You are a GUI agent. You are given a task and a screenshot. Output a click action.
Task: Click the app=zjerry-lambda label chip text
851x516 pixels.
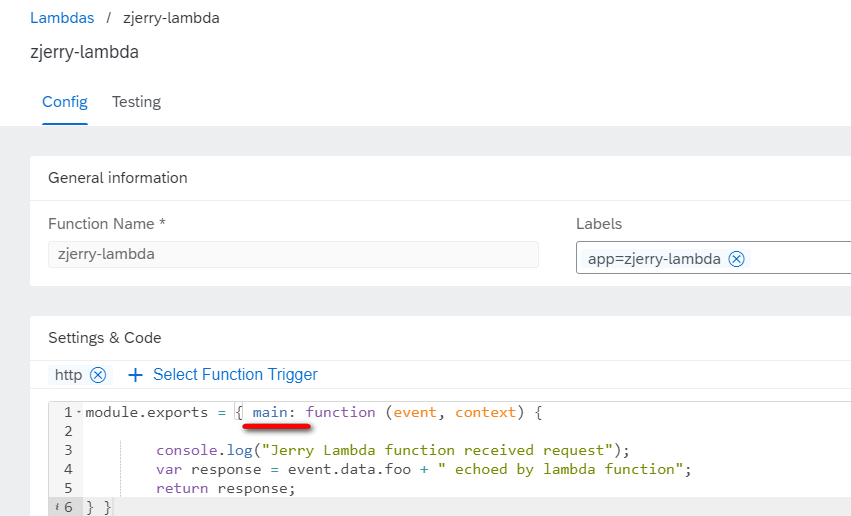tap(654, 259)
